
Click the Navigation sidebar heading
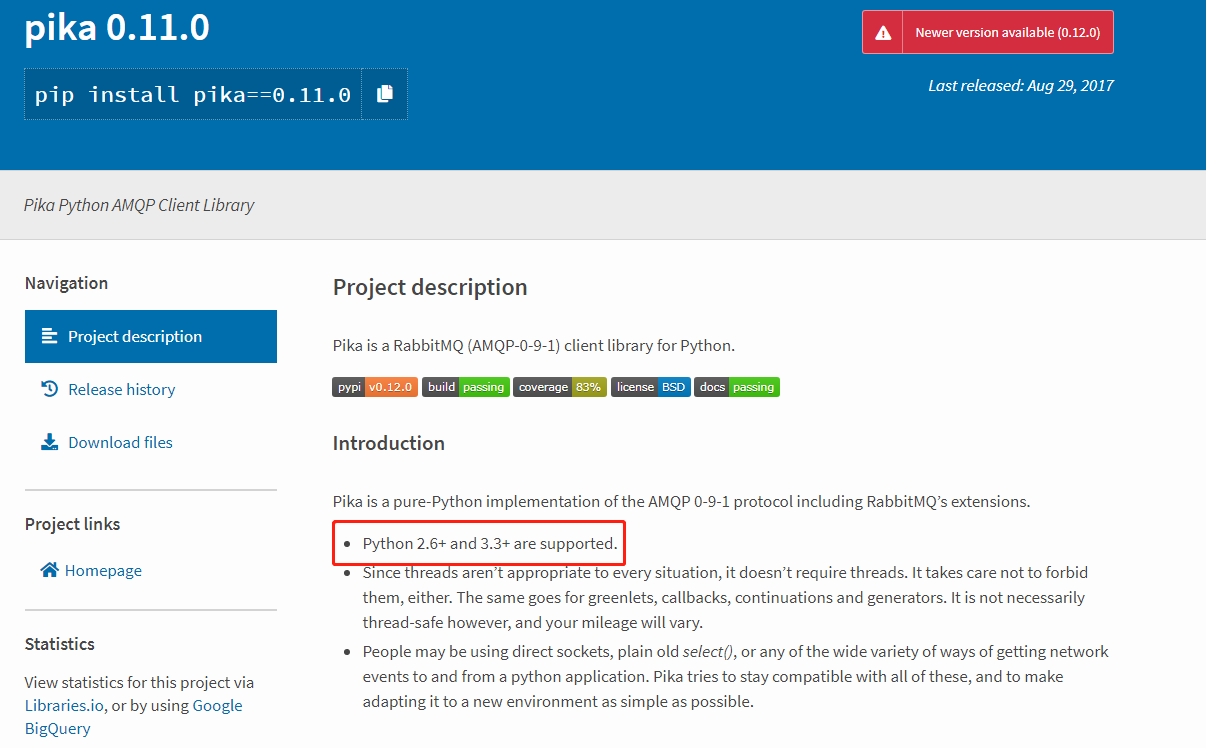click(x=66, y=283)
